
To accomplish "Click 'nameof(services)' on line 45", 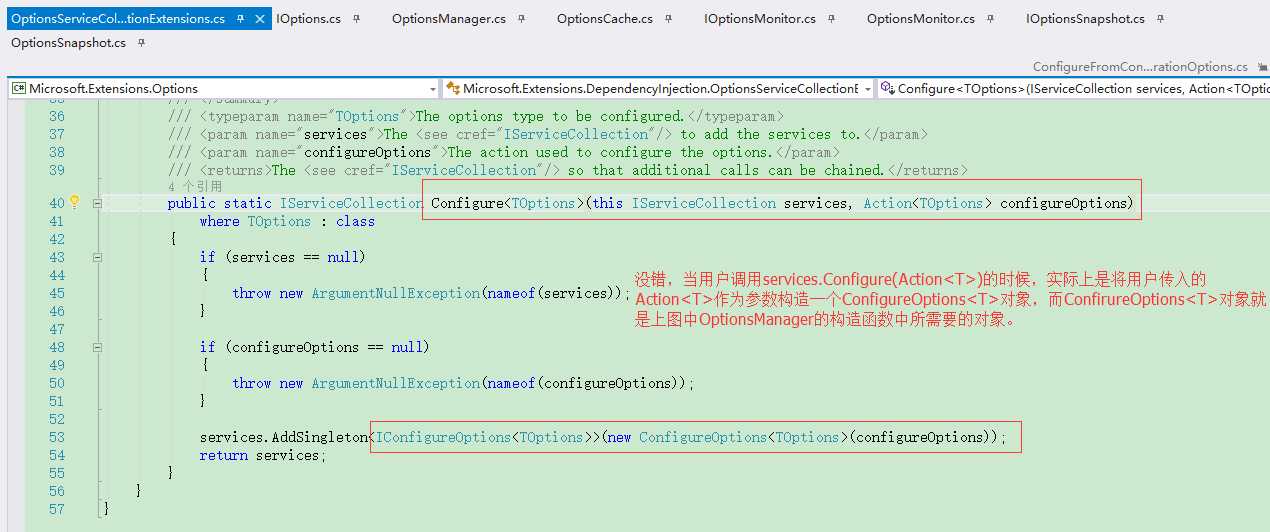I will click(x=551, y=293).
